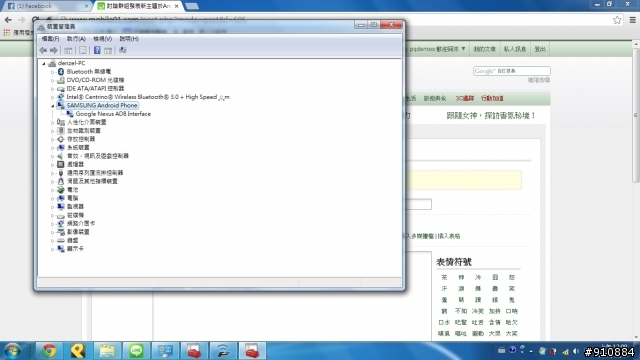The height and width of the screenshot is (360, 640).
Task: Select the 電腦 row in device tree
Action: tap(72, 198)
